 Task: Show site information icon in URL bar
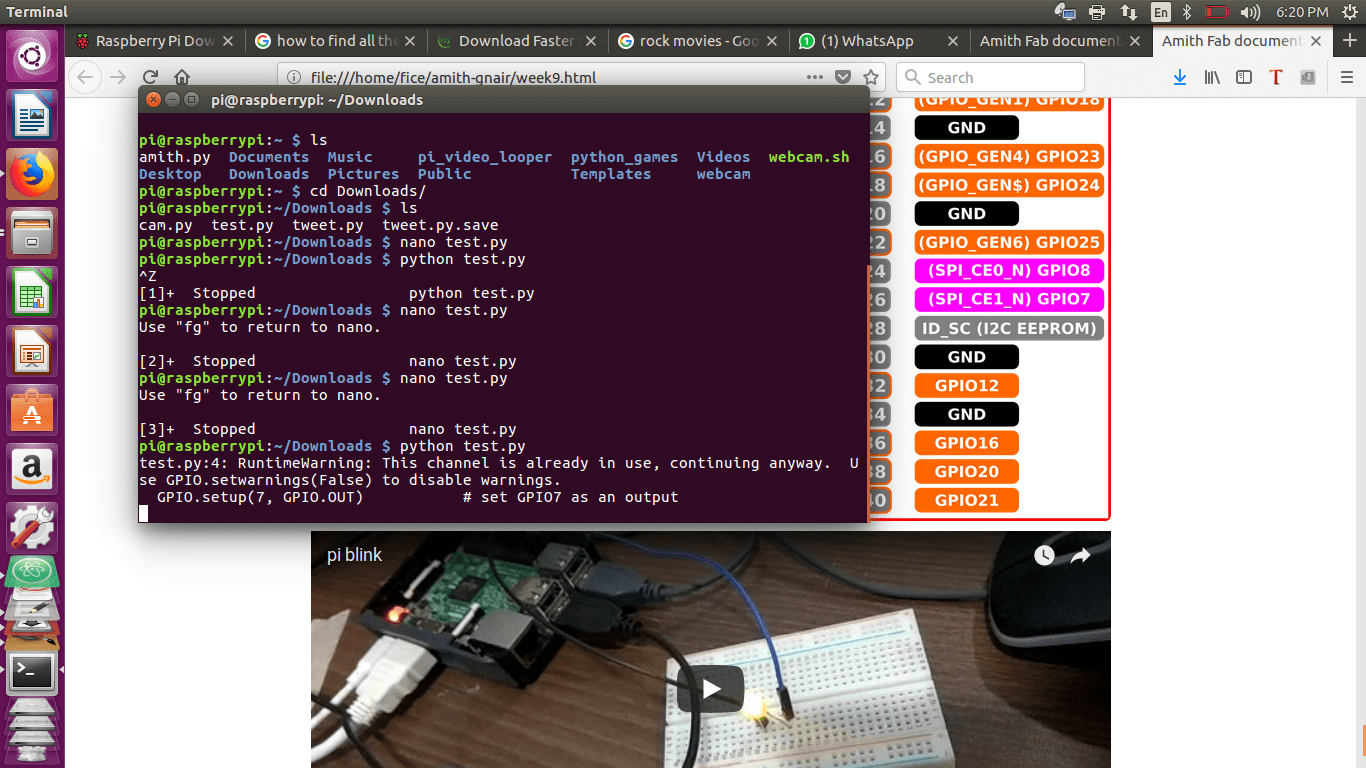click(x=293, y=77)
